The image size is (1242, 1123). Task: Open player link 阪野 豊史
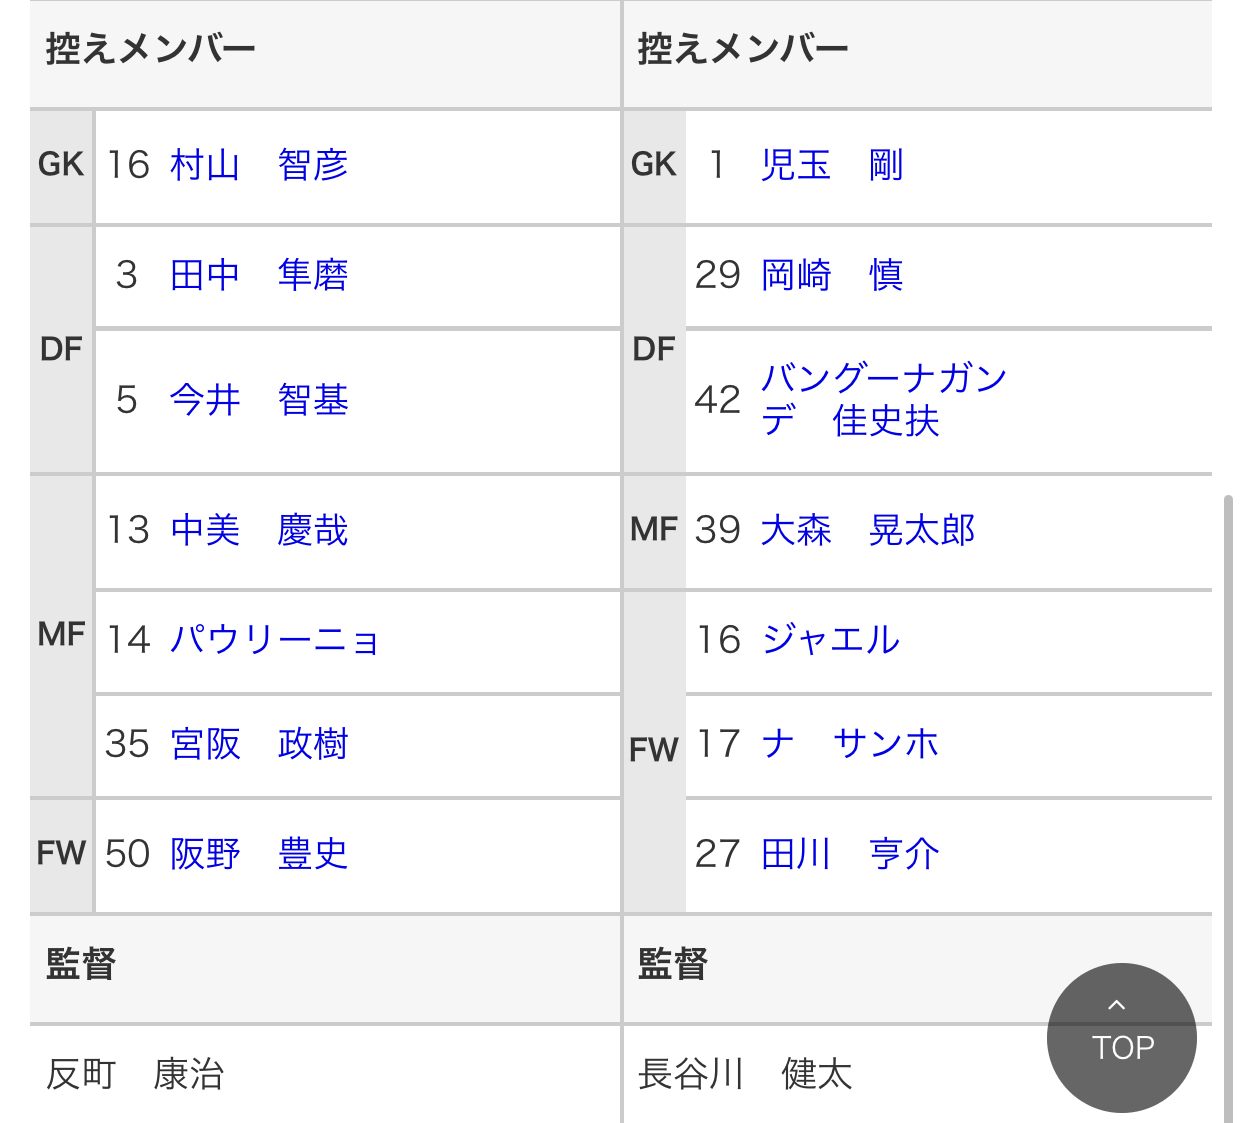click(x=259, y=854)
